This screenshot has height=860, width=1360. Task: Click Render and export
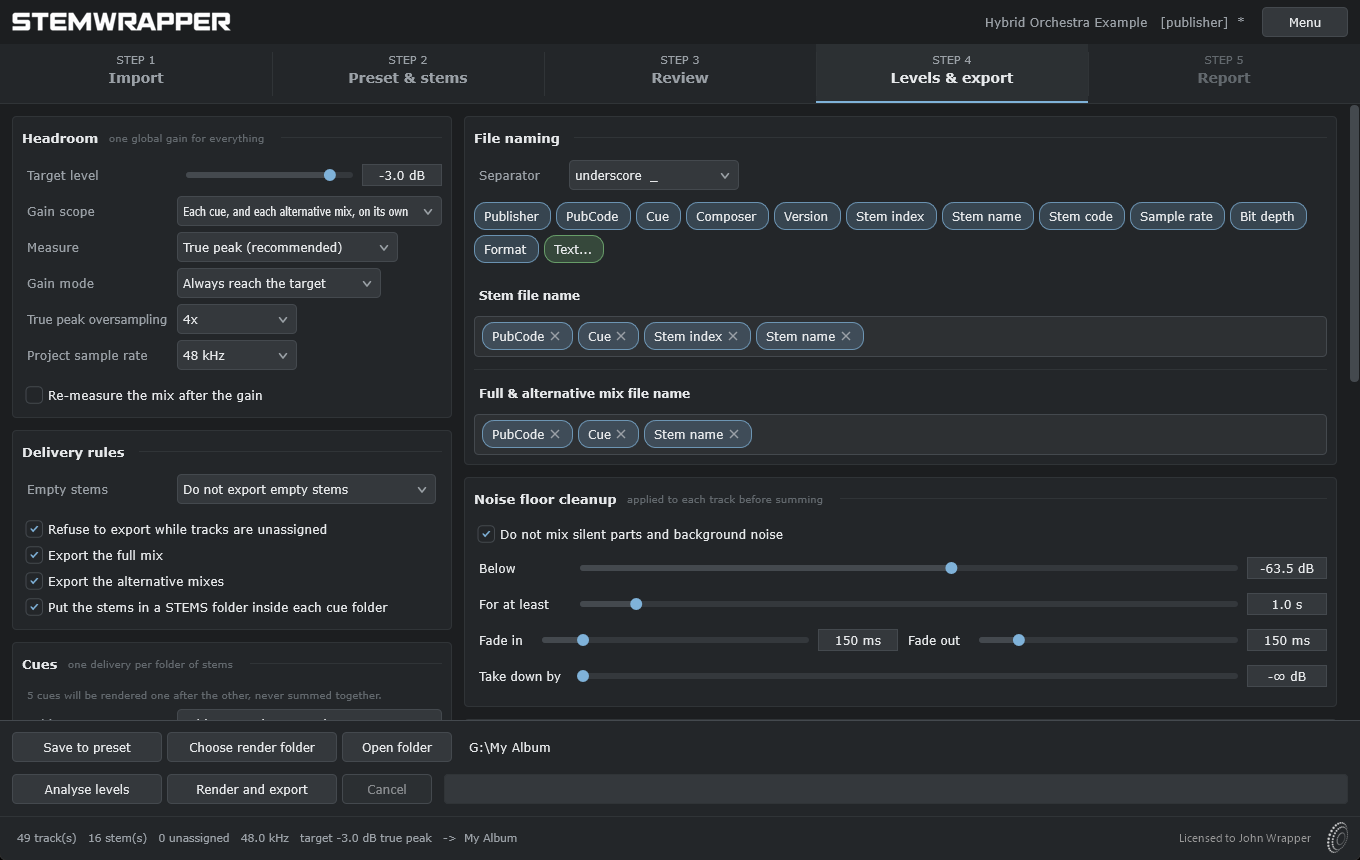pos(252,789)
